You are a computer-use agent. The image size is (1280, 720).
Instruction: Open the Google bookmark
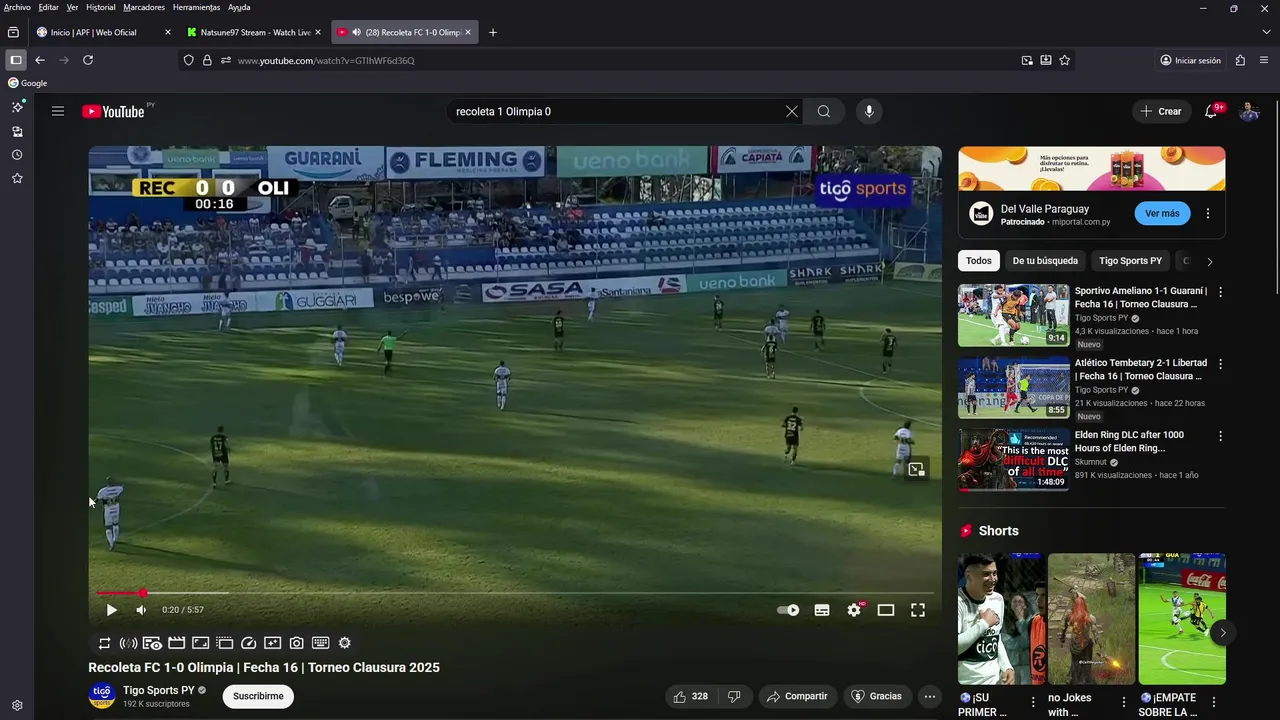coord(28,83)
